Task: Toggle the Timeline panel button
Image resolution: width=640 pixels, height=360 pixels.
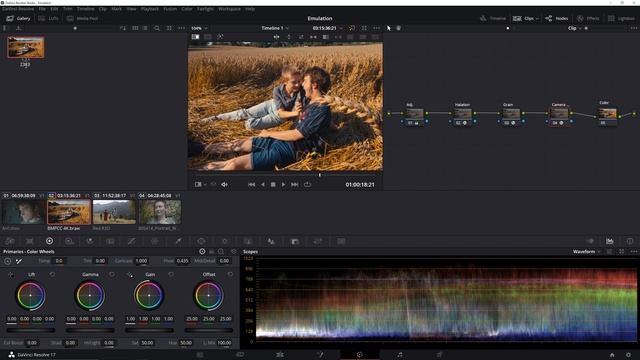Action: [x=493, y=18]
